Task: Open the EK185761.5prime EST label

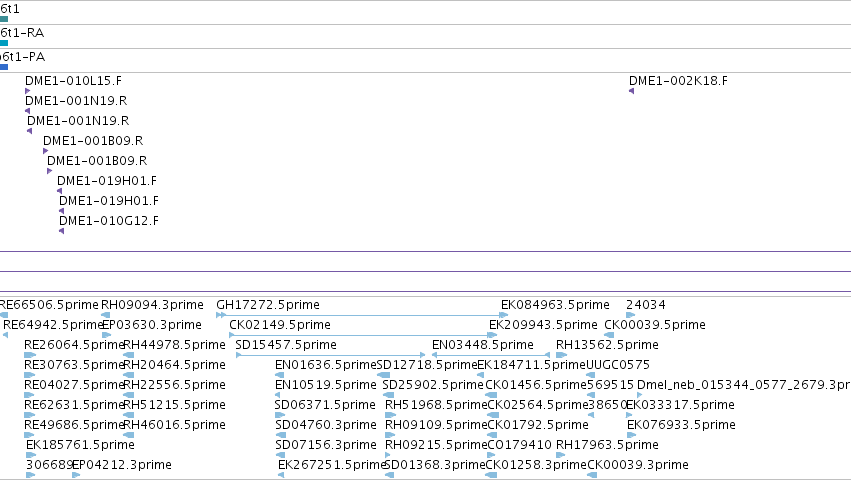Action: pos(80,445)
